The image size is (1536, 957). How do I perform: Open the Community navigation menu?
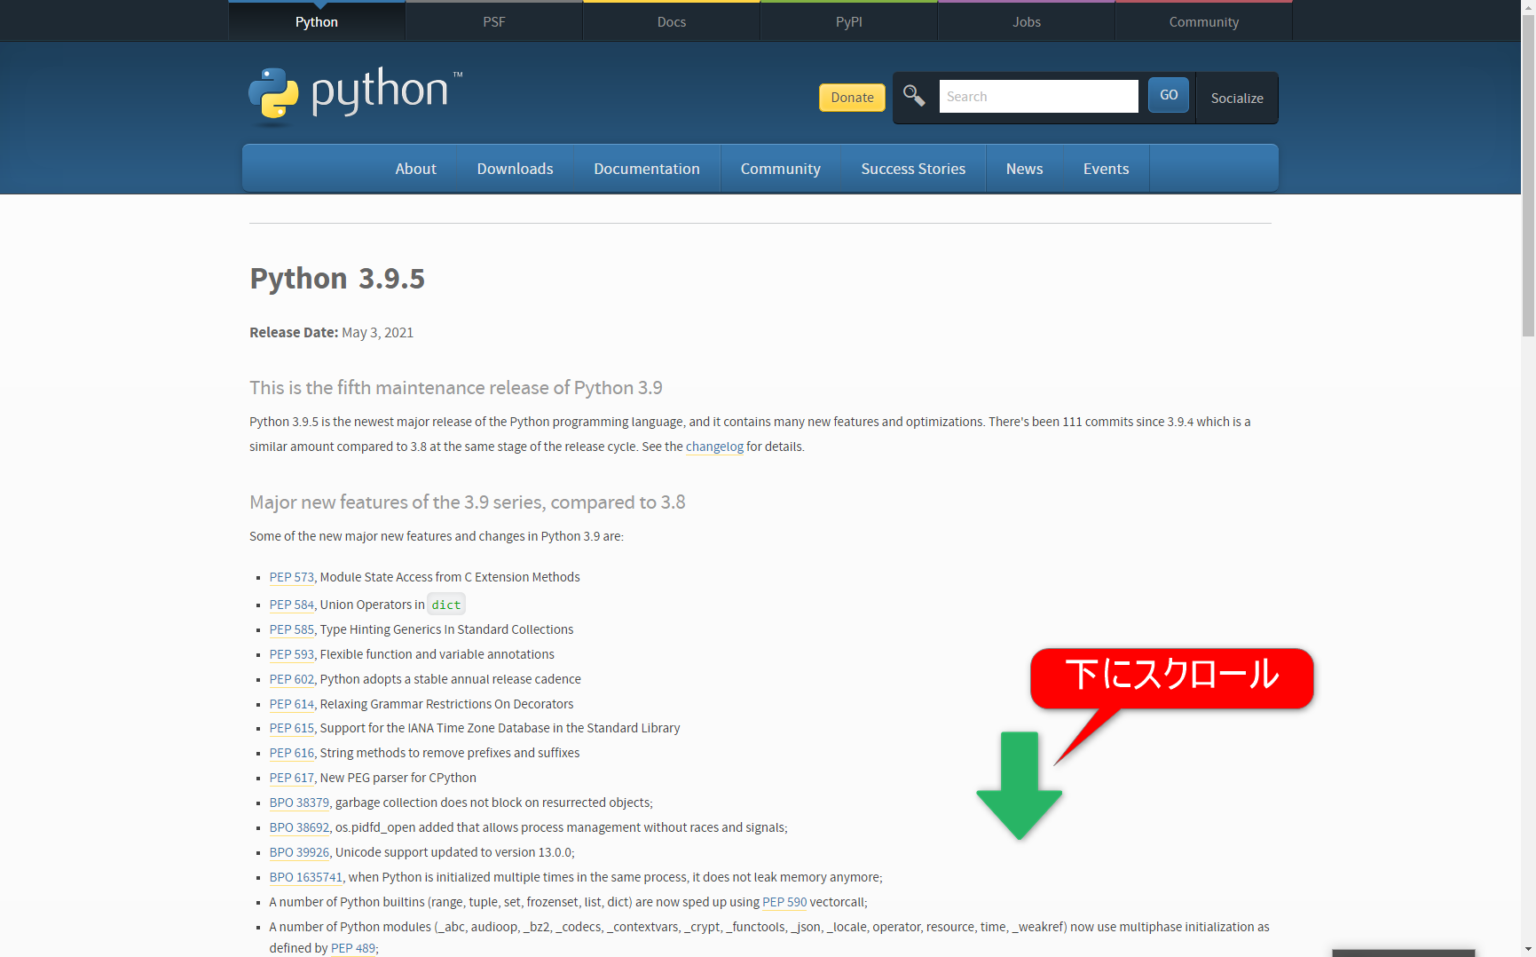point(780,168)
